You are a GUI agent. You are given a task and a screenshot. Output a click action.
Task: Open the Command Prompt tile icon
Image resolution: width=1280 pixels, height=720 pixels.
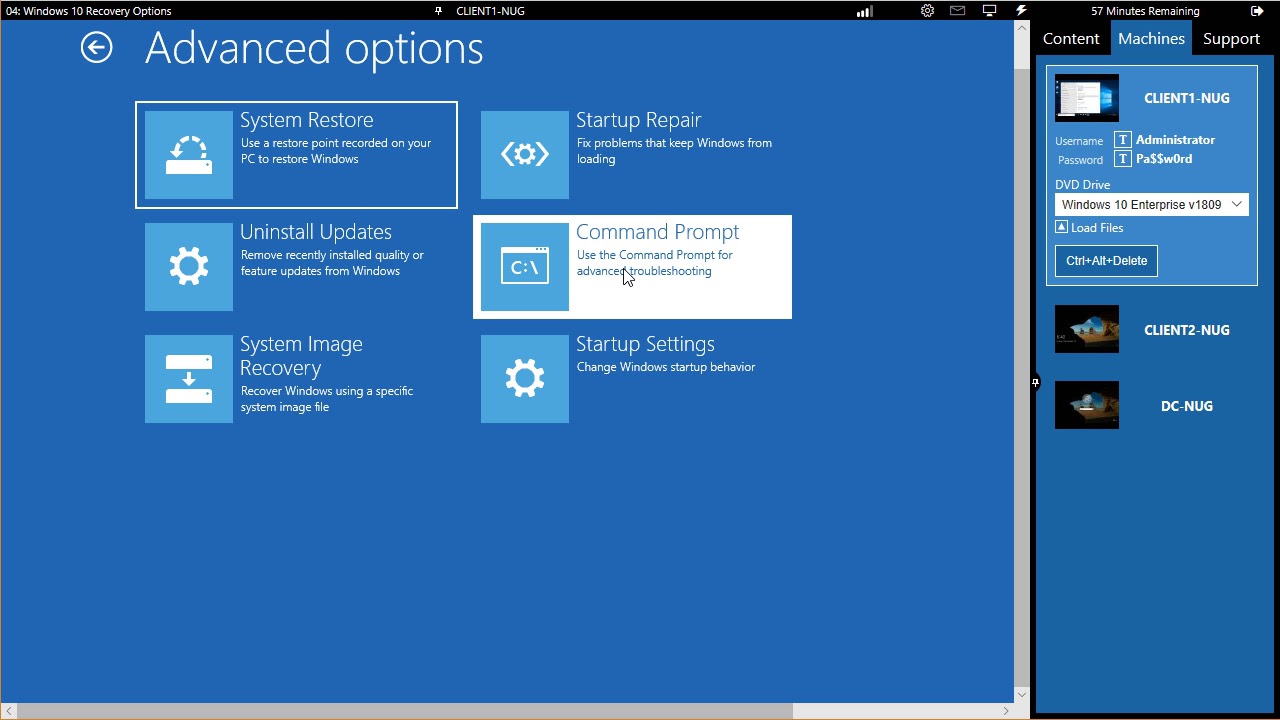click(x=525, y=267)
